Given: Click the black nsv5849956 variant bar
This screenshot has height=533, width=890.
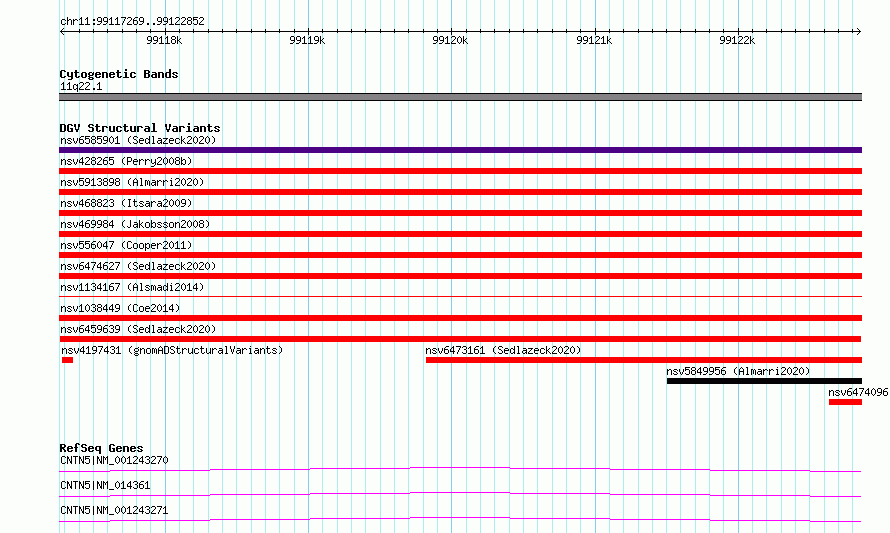Looking at the screenshot, I should coord(764,381).
